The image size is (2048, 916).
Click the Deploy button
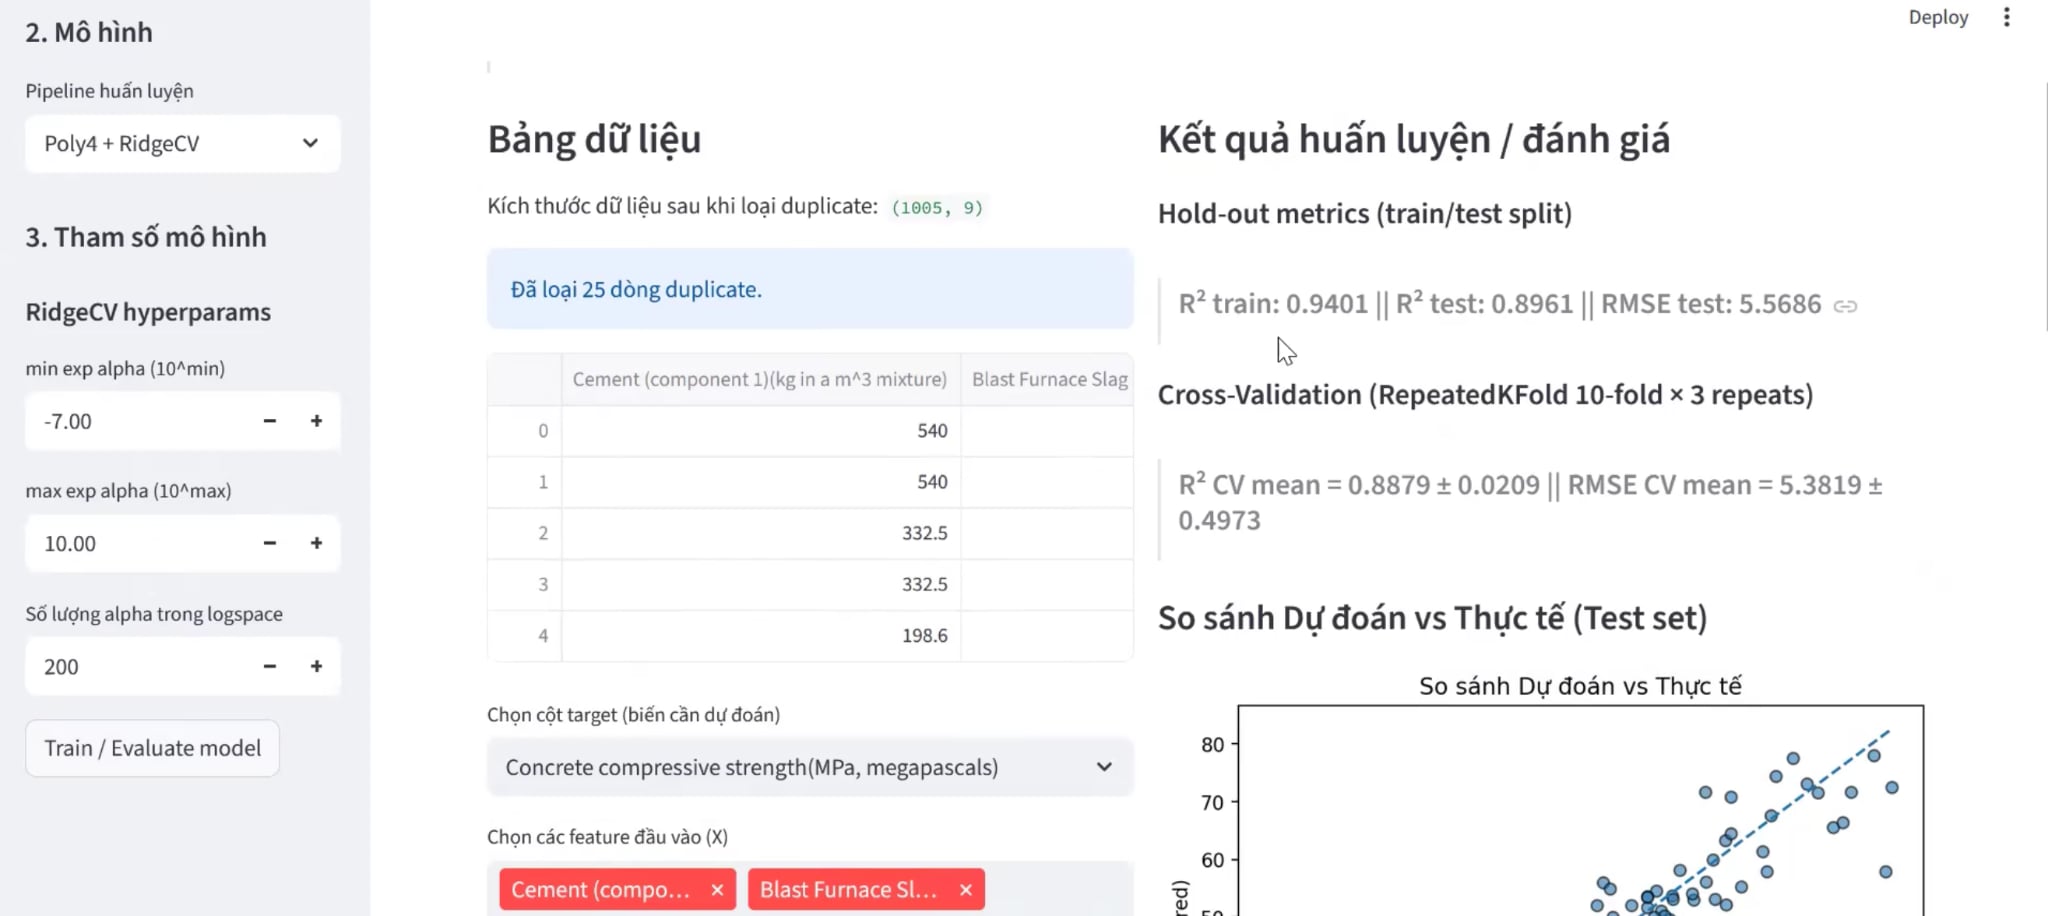tap(1937, 17)
